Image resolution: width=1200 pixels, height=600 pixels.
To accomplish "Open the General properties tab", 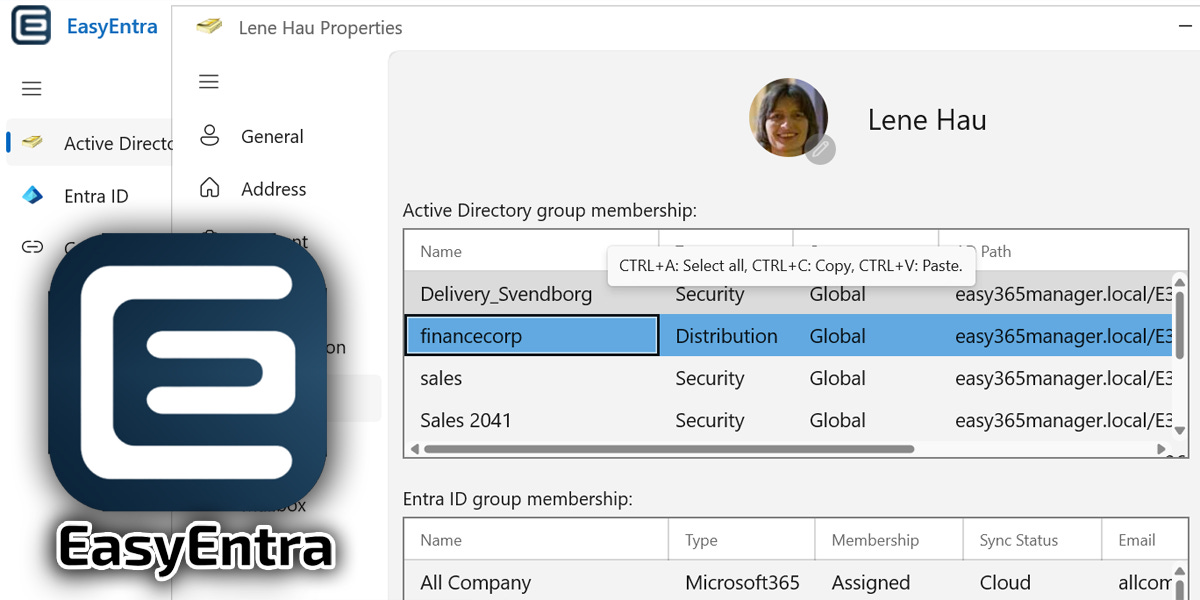I will pos(273,136).
